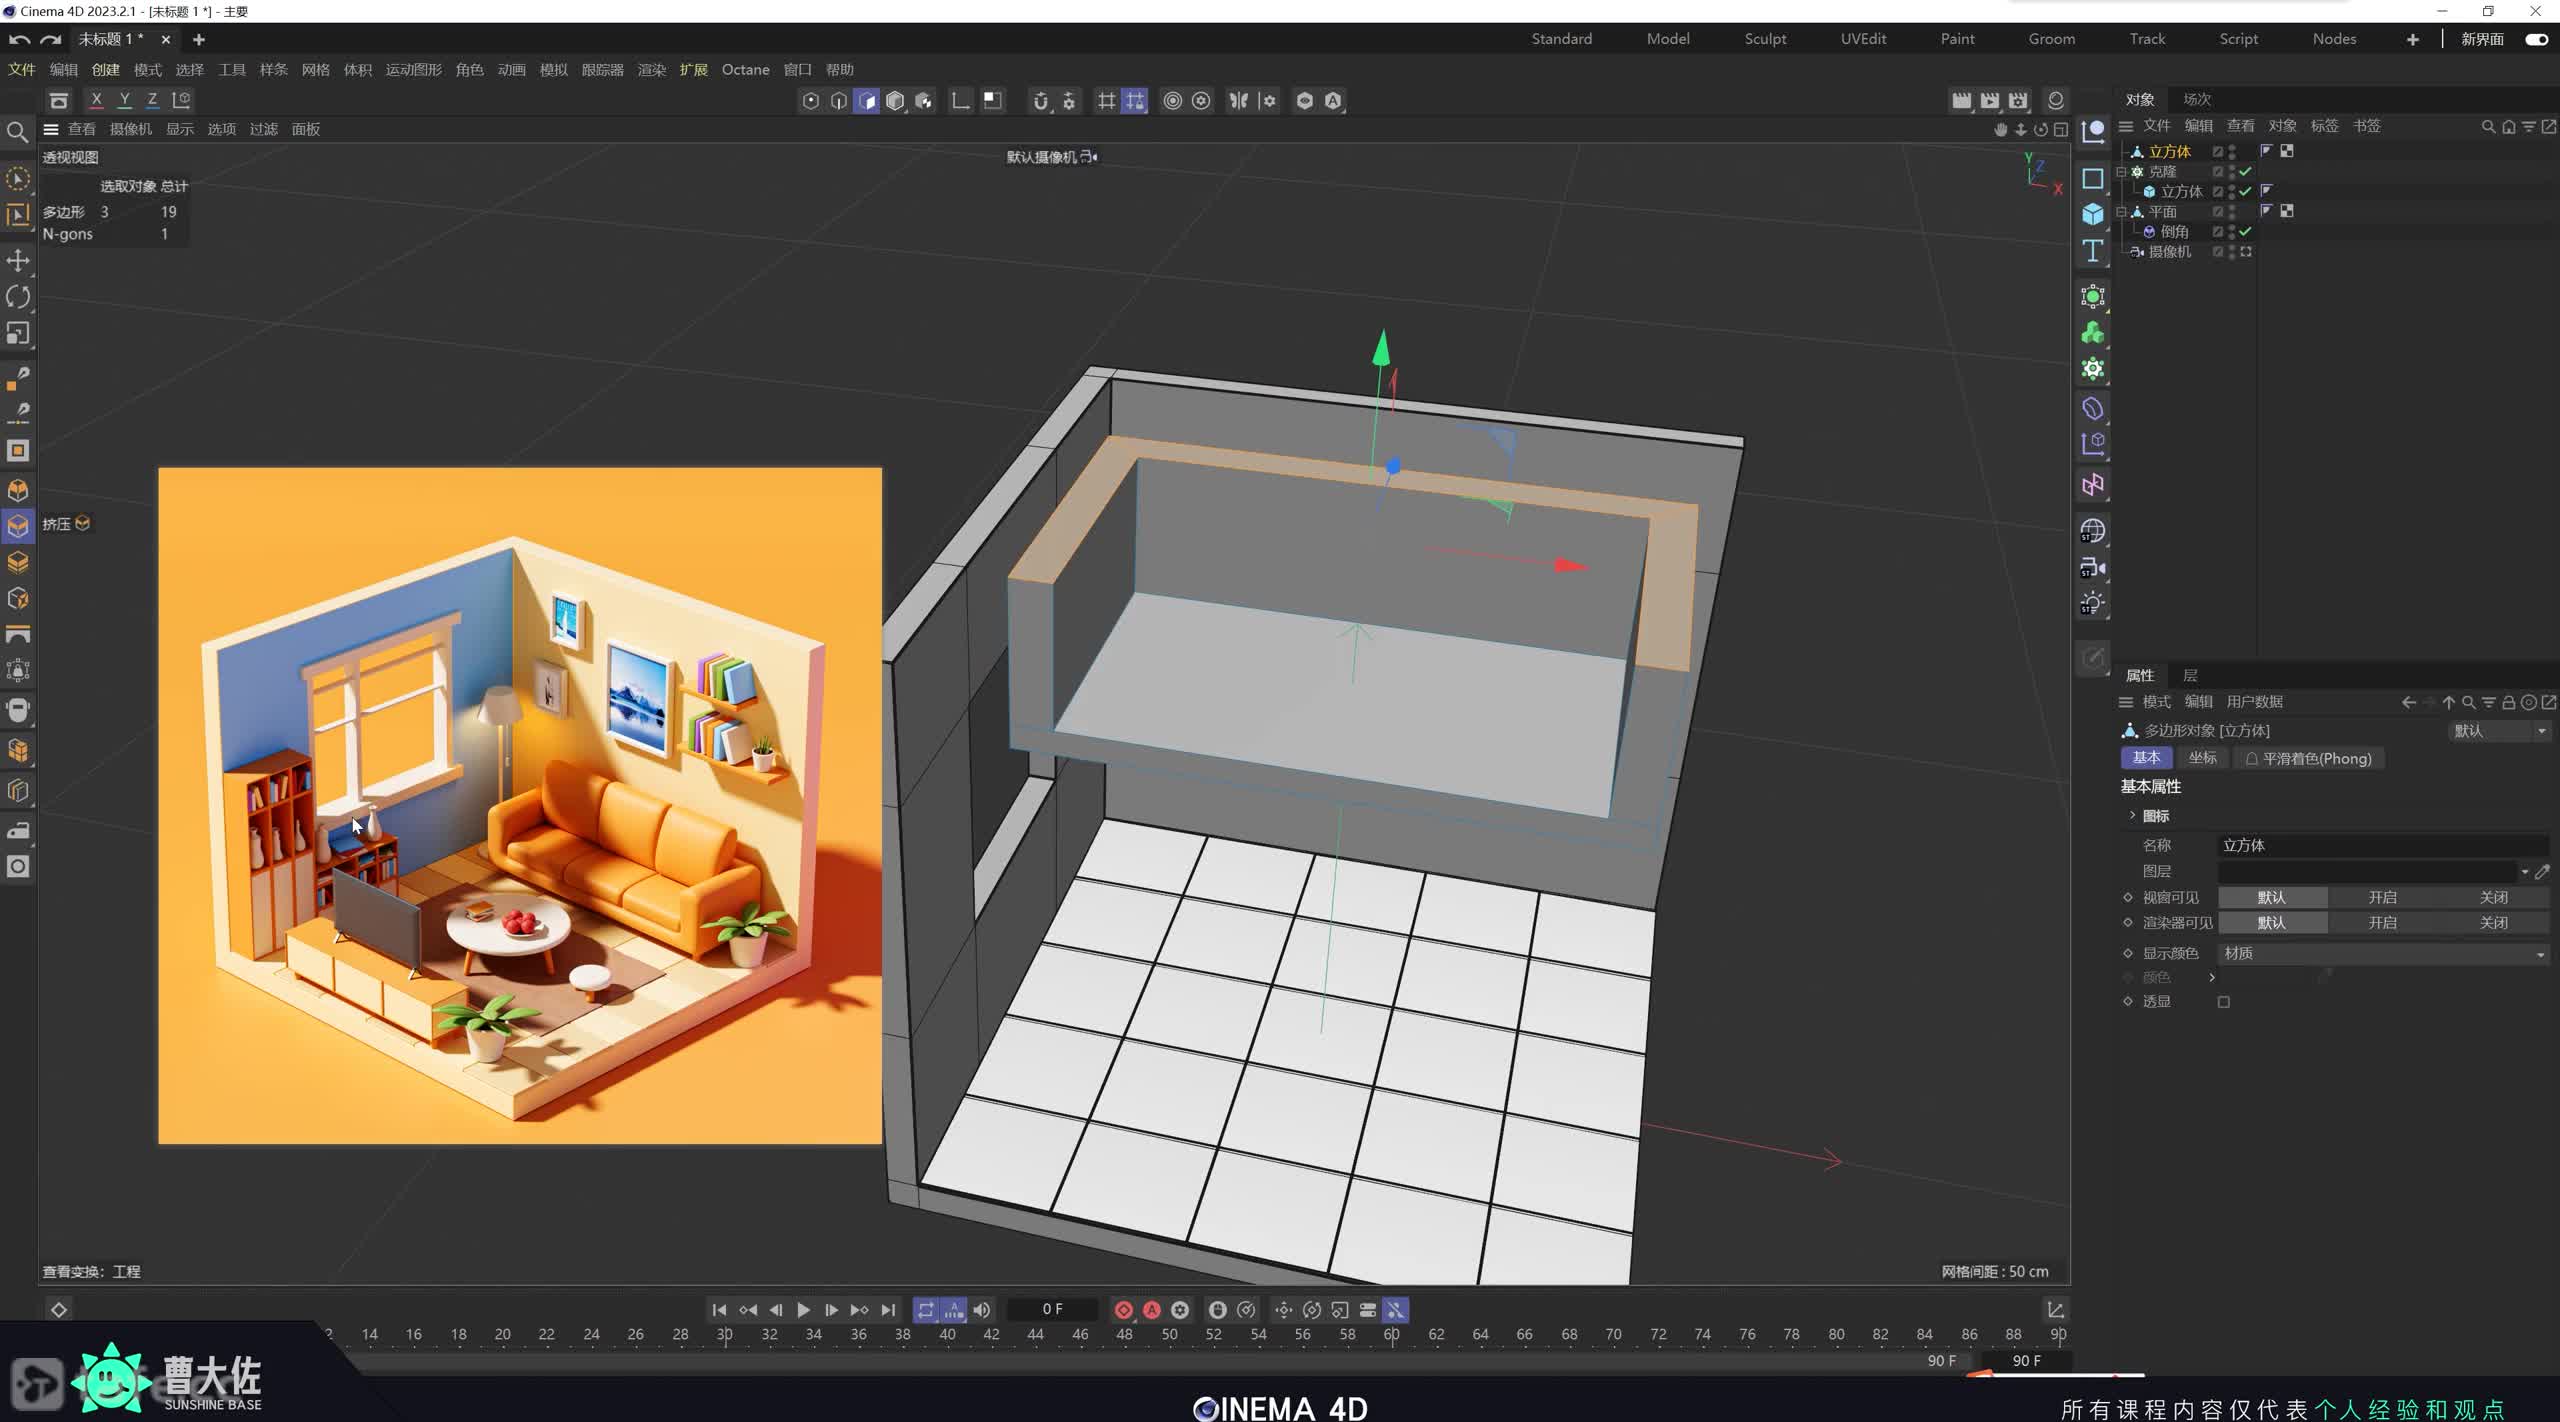Viewport: 2560px width, 1422px height.
Task: Open the 运动图形 menu
Action: pyautogui.click(x=413, y=70)
